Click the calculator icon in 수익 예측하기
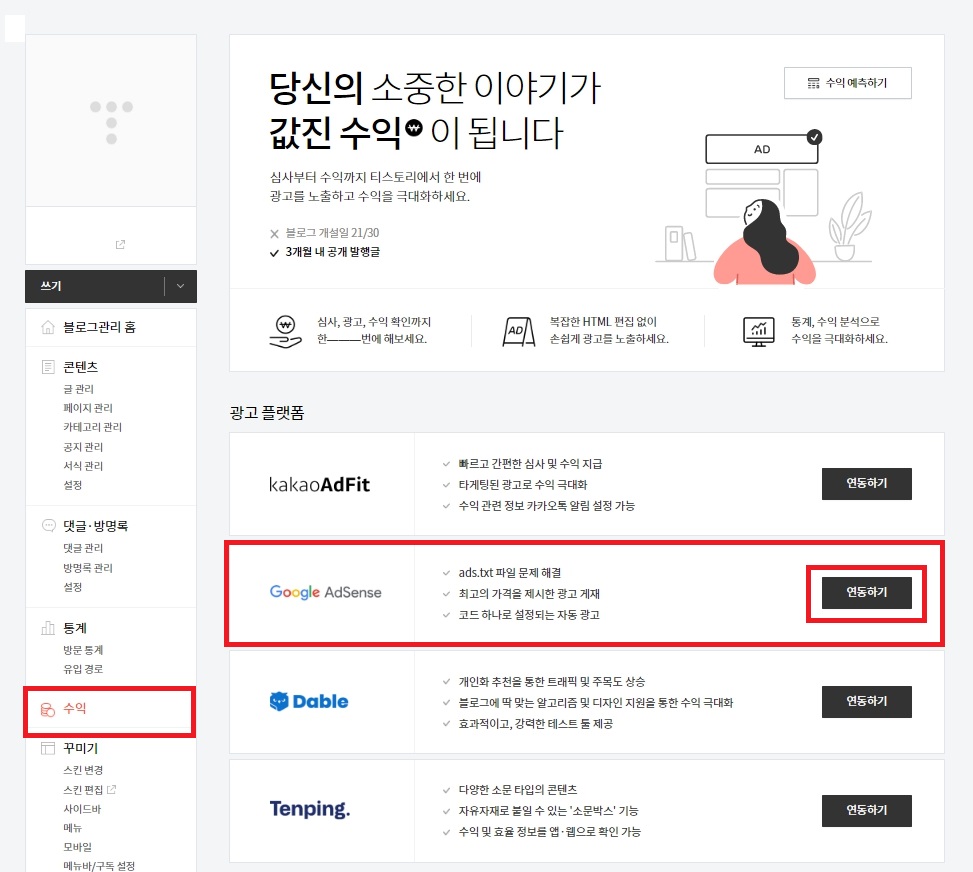973x872 pixels. pos(813,83)
